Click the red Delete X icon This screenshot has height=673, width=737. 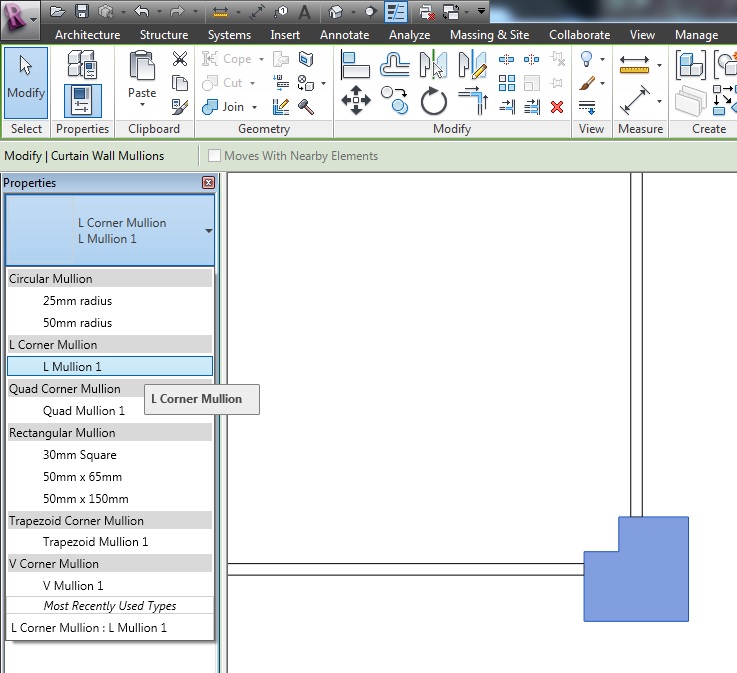tap(557, 107)
